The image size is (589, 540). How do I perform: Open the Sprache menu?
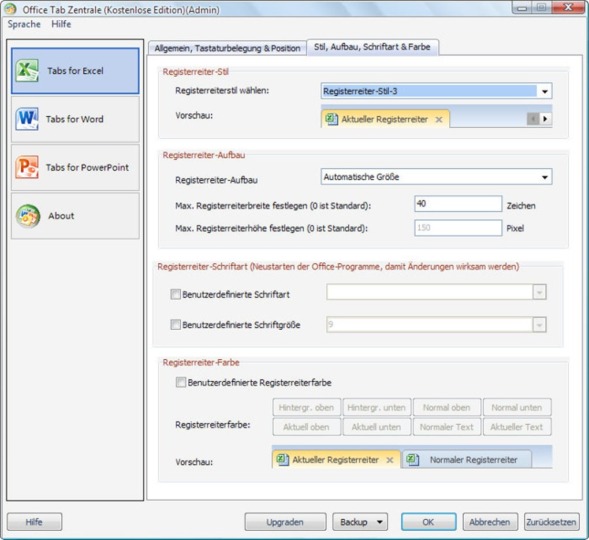(x=24, y=24)
